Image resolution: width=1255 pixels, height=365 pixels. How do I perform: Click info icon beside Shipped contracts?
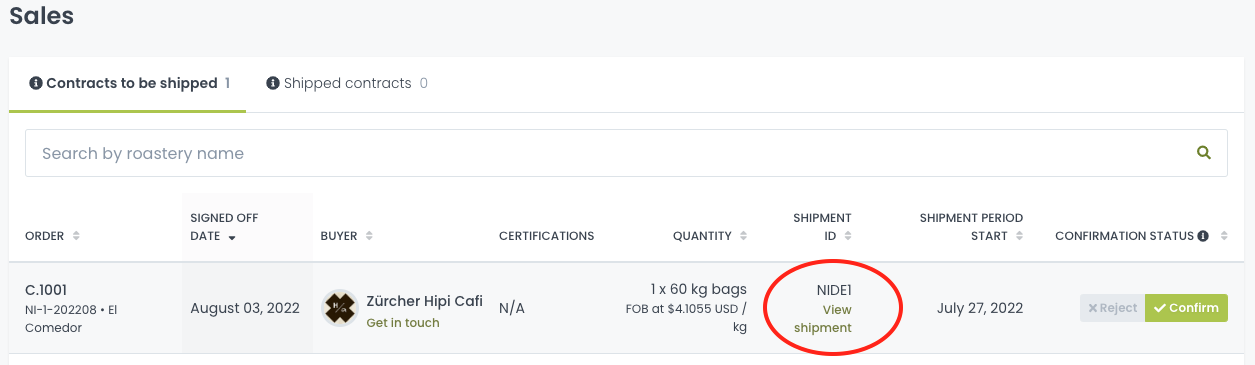point(272,83)
